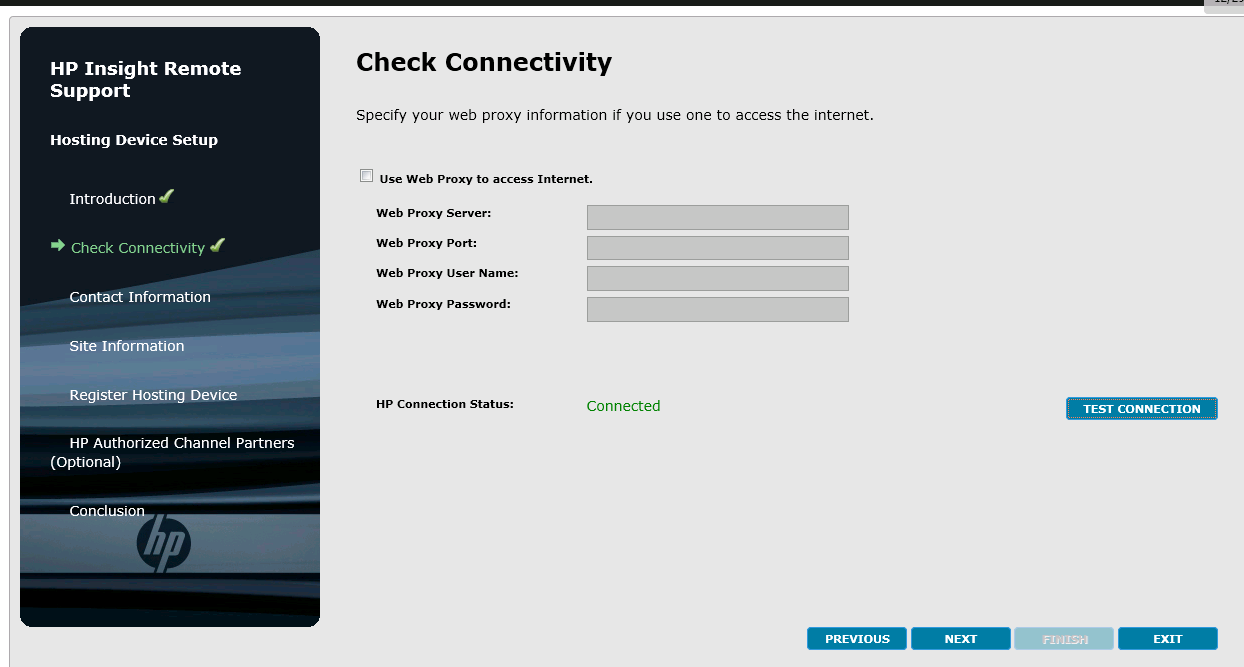Click the Previous button
Viewport: 1244px width, 667px height.
point(857,639)
